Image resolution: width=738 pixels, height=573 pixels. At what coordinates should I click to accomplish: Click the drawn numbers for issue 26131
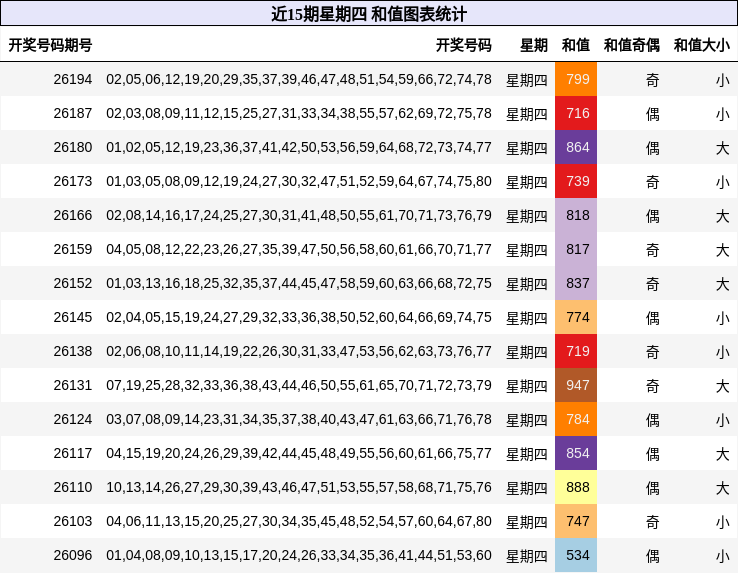pos(299,385)
